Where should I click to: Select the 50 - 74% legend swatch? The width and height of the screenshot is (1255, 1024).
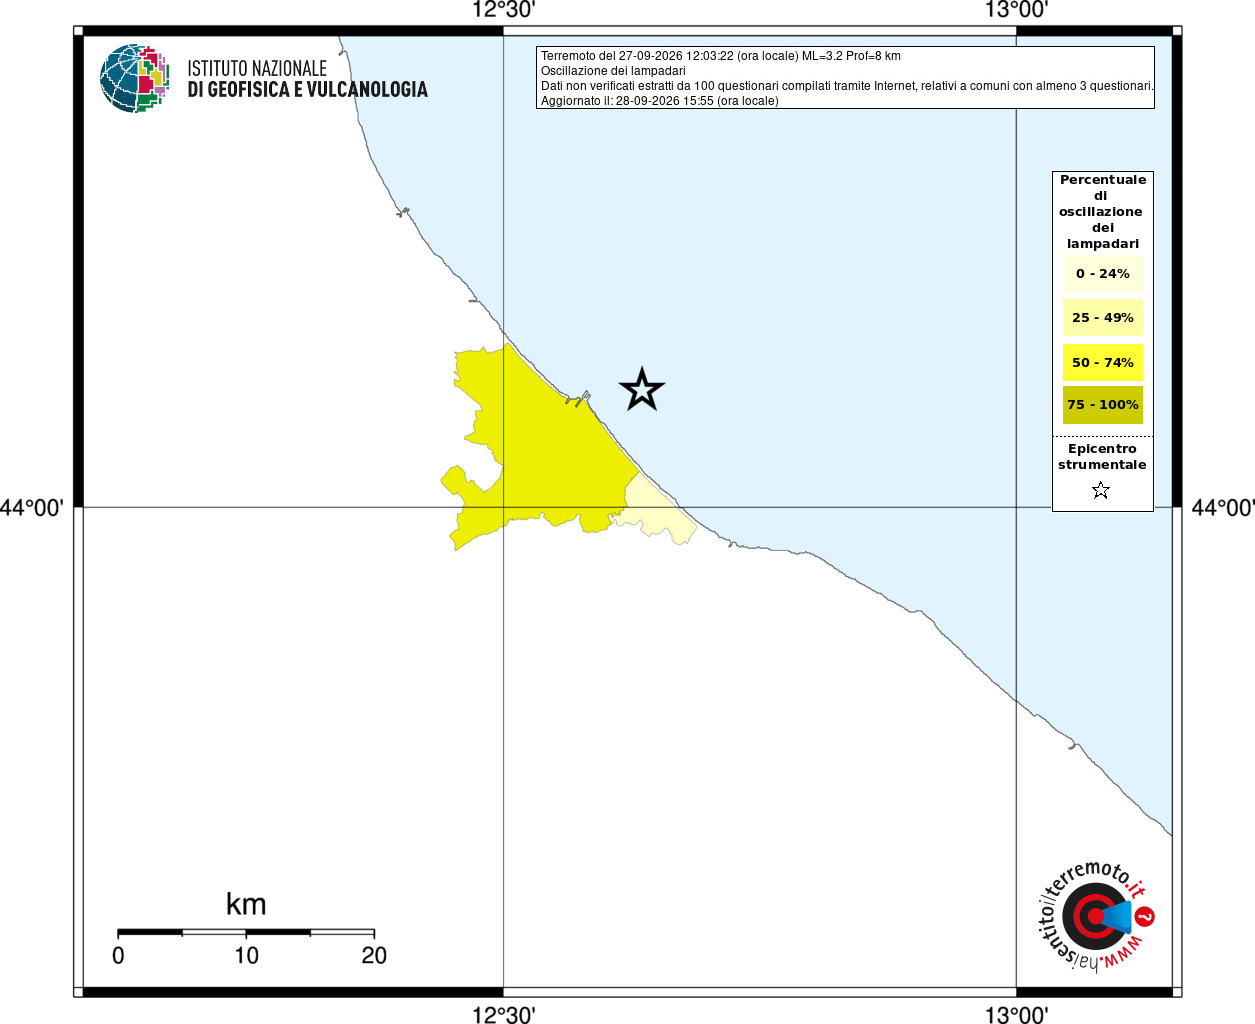point(1103,362)
